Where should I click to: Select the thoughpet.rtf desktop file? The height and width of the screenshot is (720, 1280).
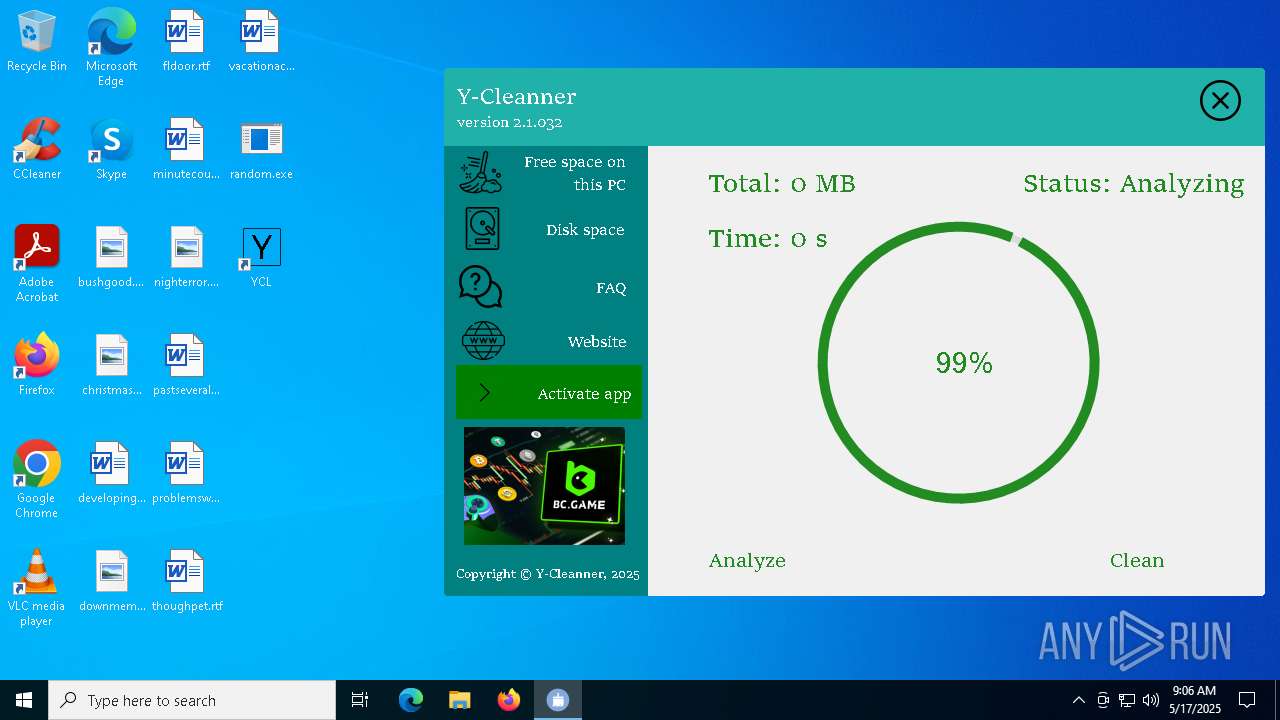tap(186, 582)
